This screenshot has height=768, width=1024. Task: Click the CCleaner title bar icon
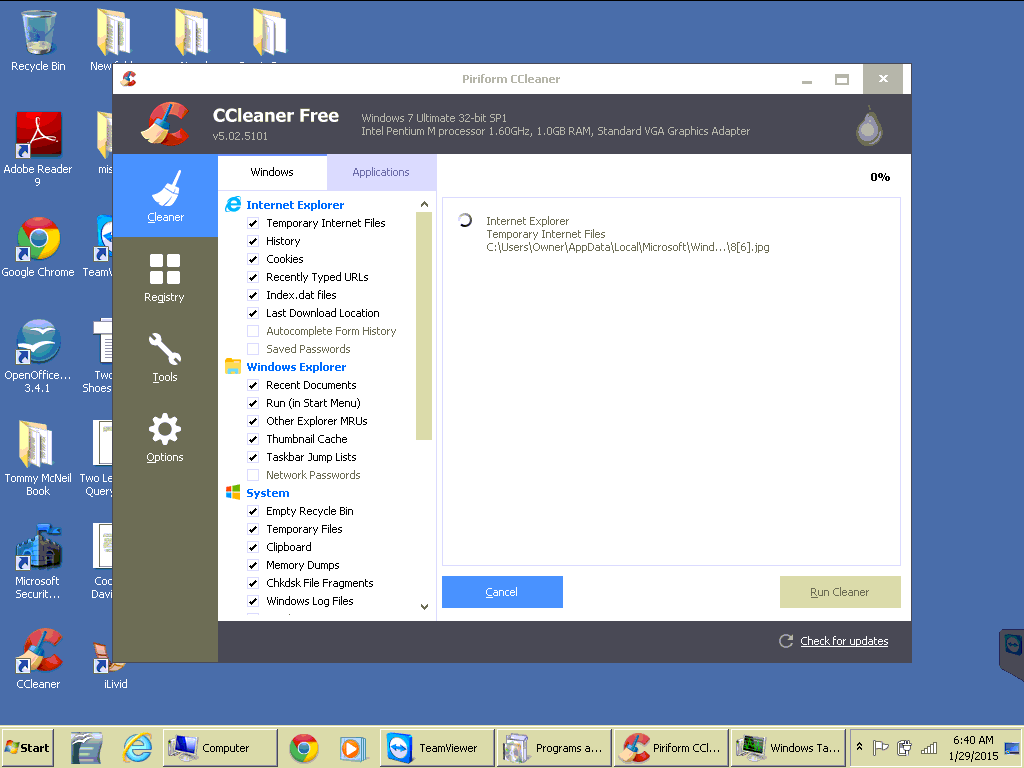coord(129,79)
